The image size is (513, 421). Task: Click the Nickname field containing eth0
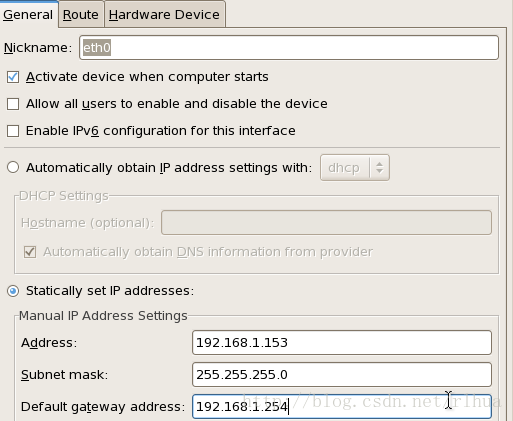point(289,48)
